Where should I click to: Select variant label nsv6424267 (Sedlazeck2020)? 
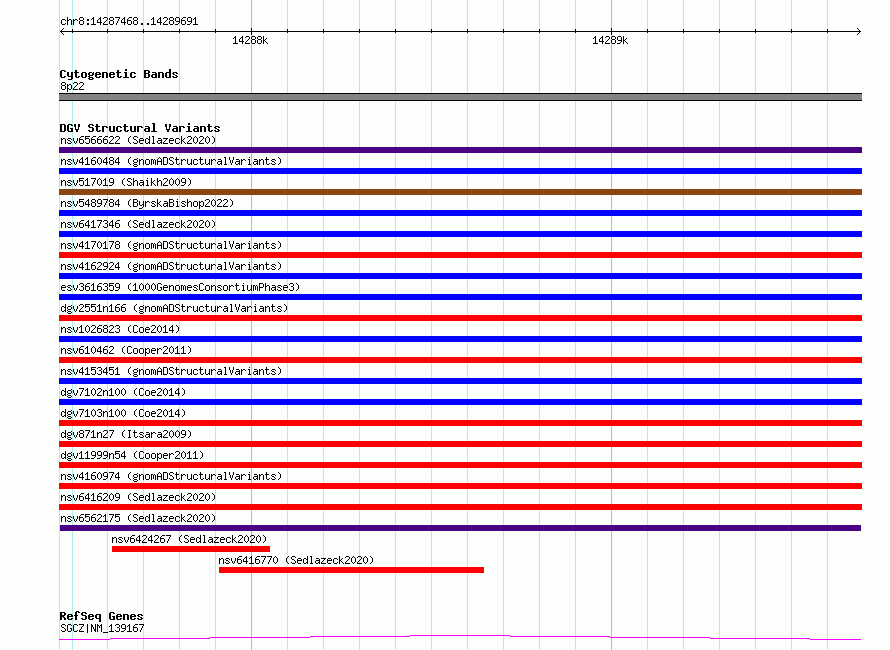tap(189, 539)
